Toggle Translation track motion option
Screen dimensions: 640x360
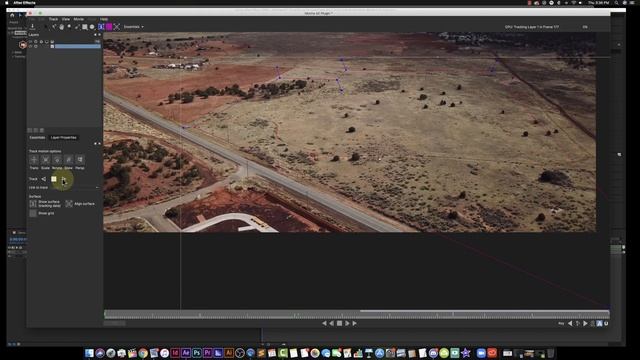point(34,160)
